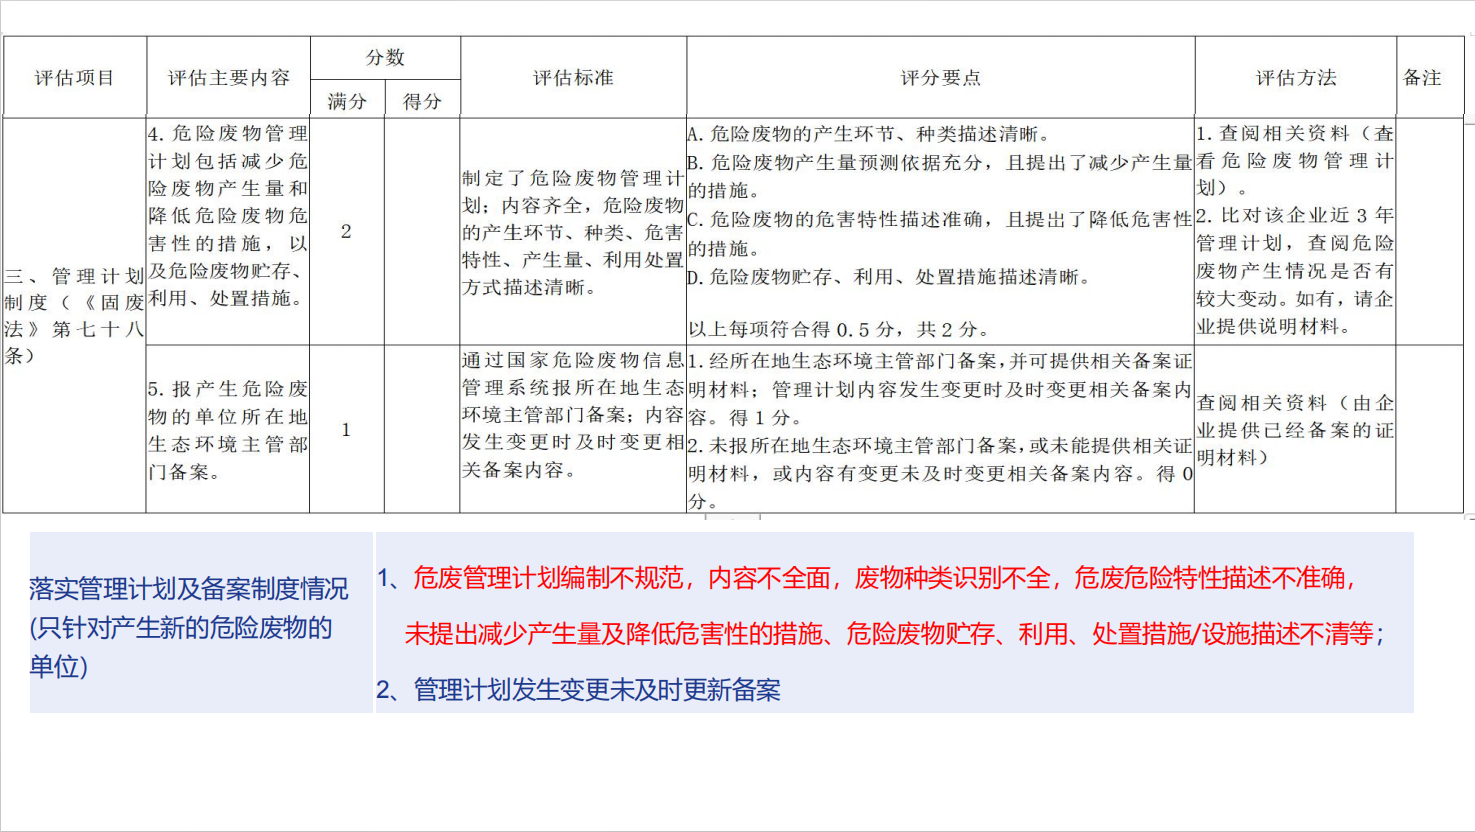Image resolution: width=1475 pixels, height=832 pixels.
Task: Select the 评估方法 column header
Action: tap(1295, 78)
